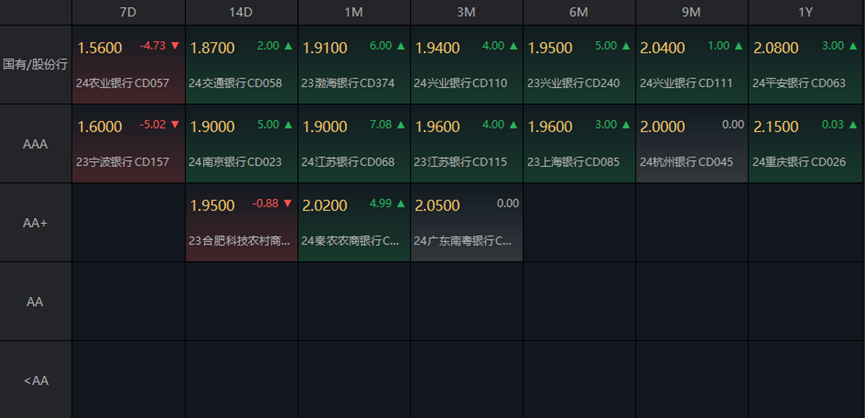865x418 pixels.
Task: Click the 2.1500 yield value
Action: (x=775, y=127)
